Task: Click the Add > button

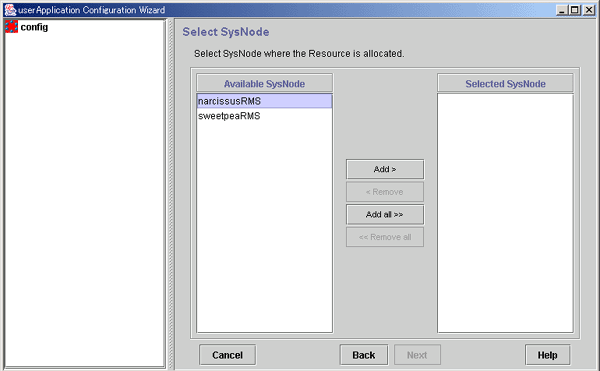Action: (385, 169)
